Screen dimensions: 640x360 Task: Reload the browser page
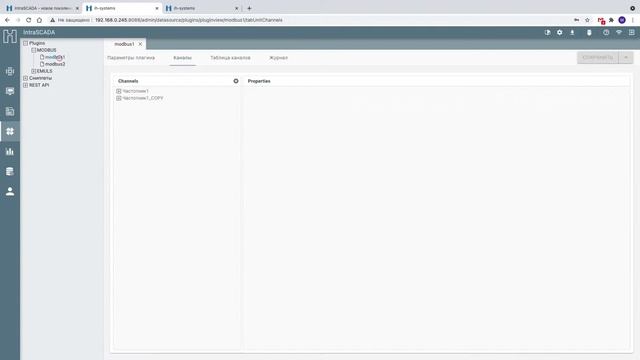pyautogui.click(x=29, y=20)
